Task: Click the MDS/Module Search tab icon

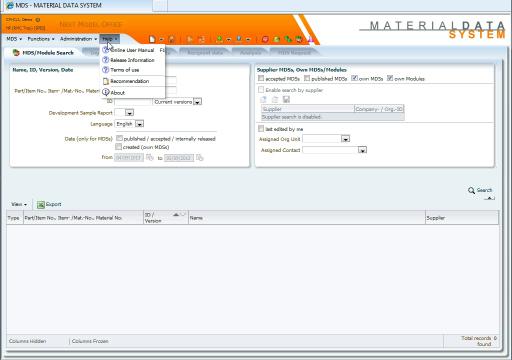Action: (16, 53)
